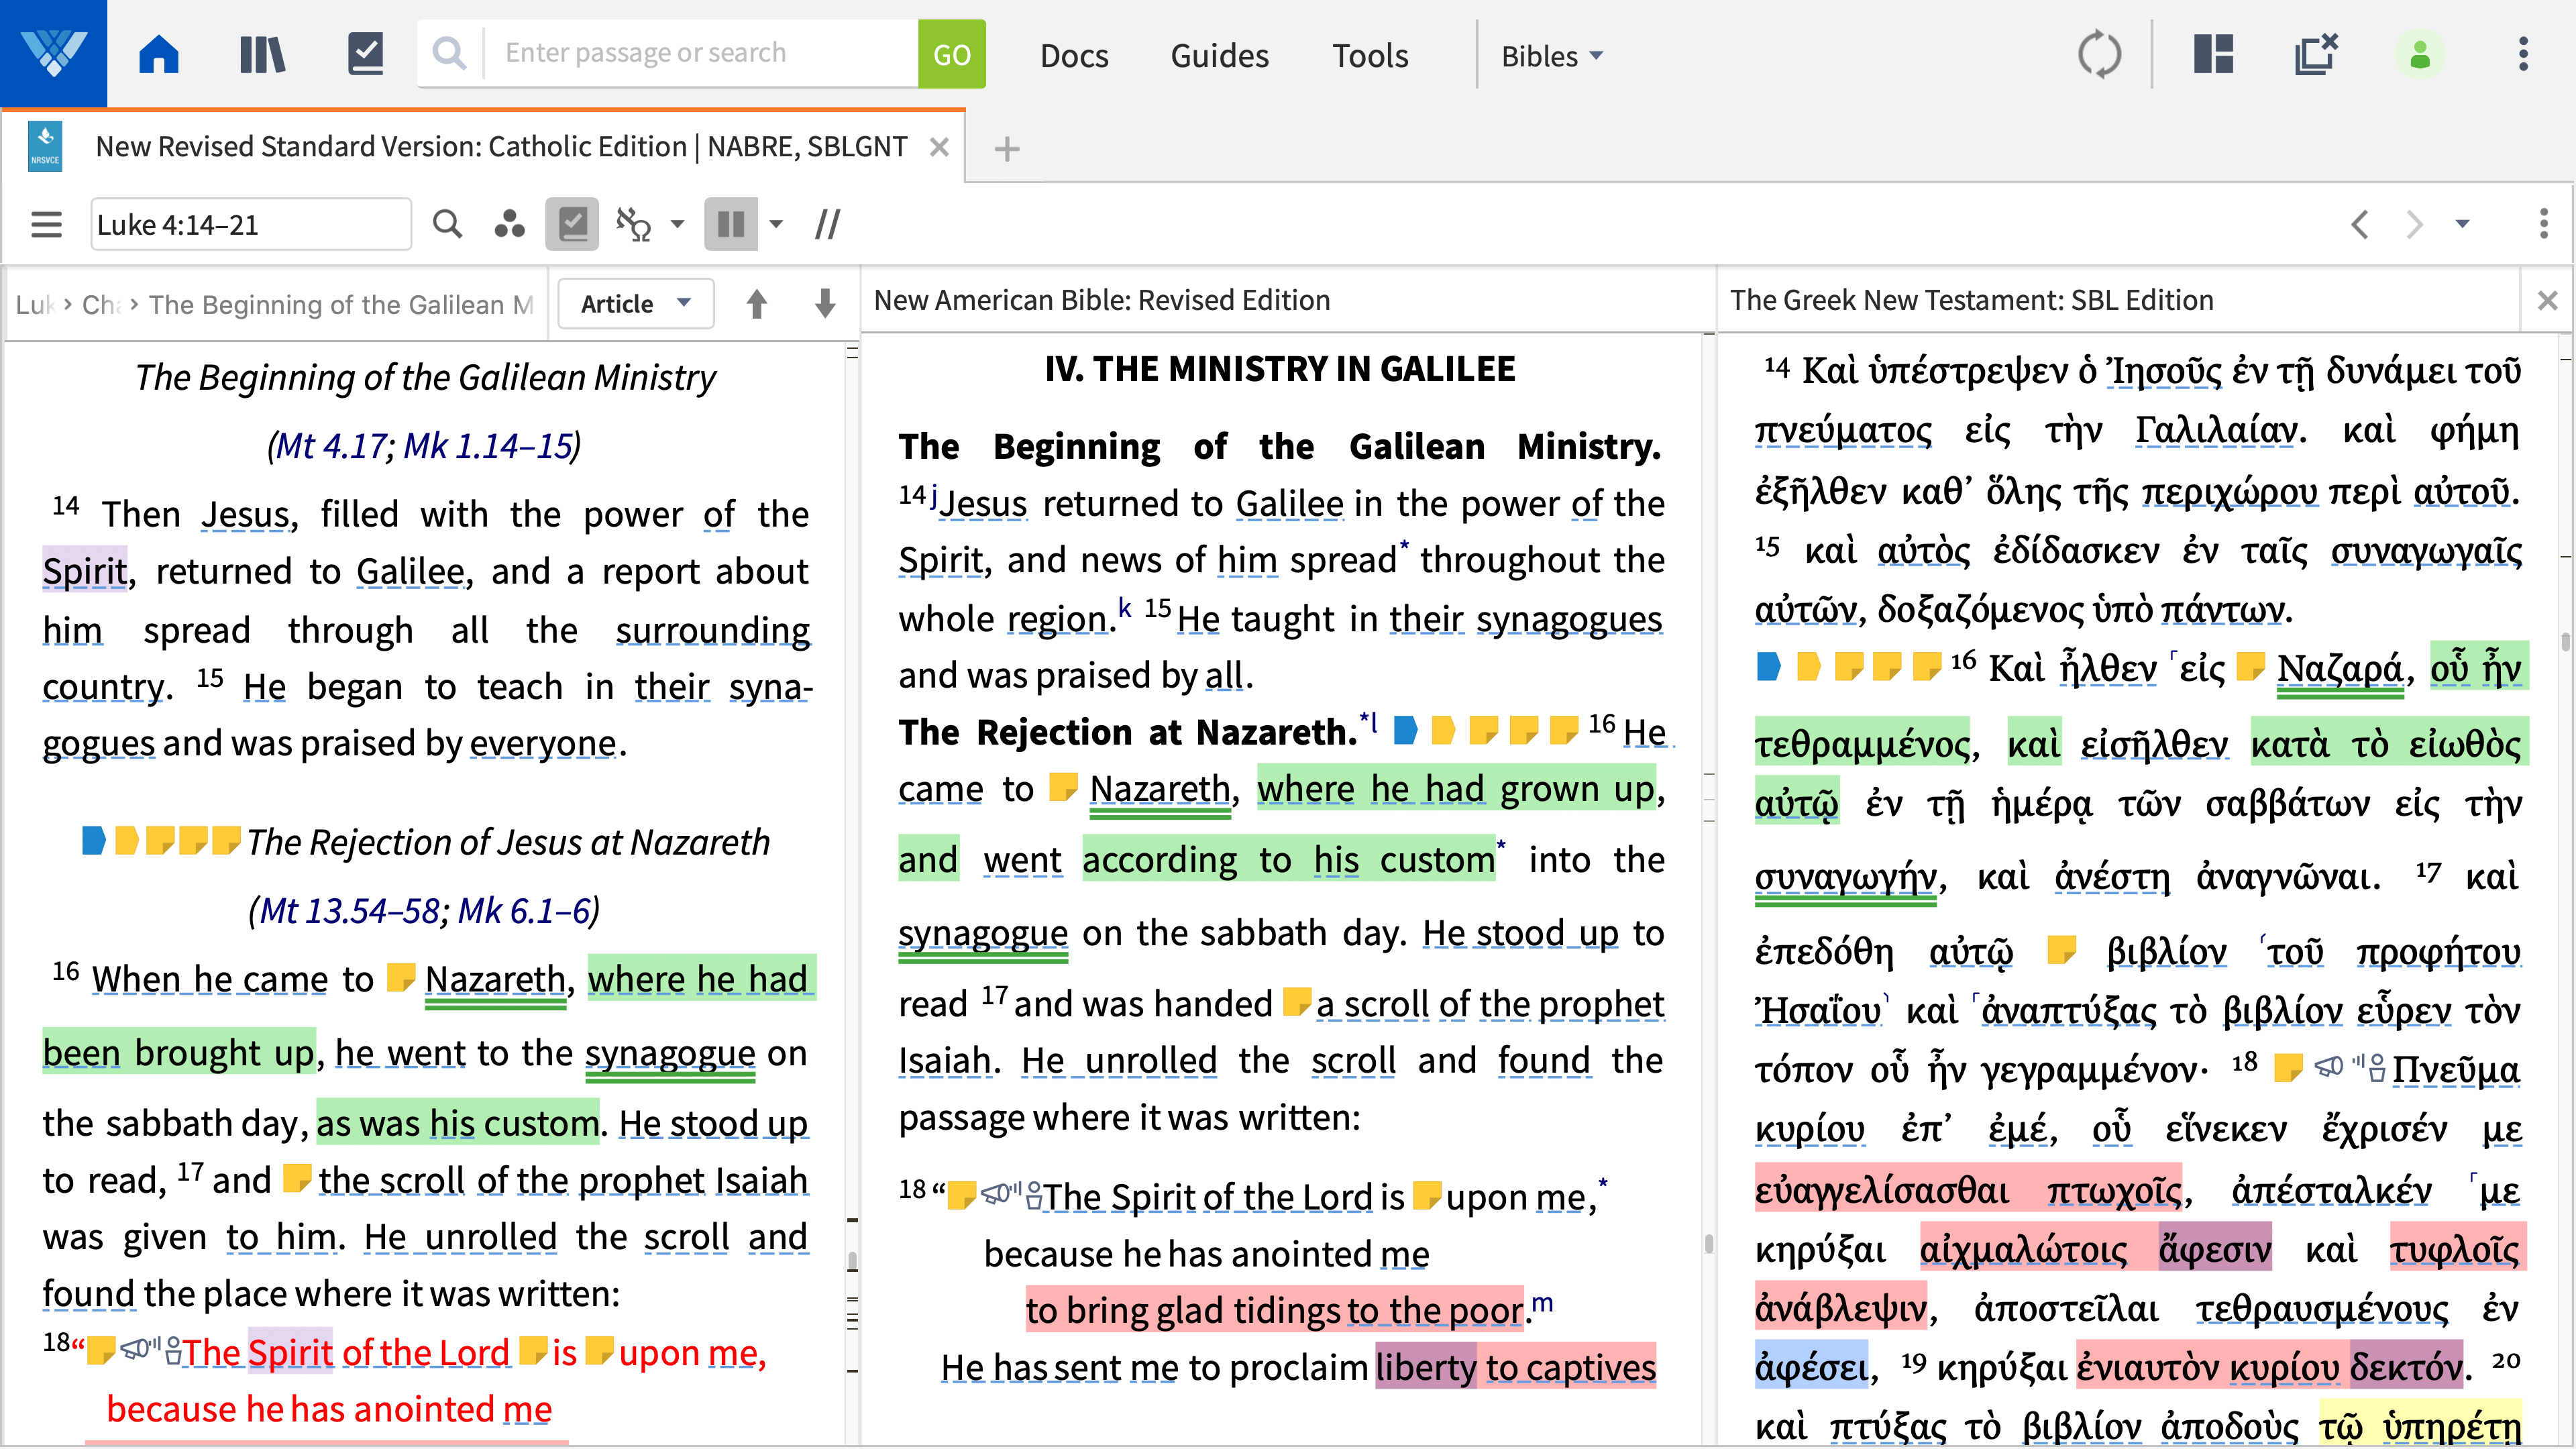Click the yellow flag before βιβλίον in Greek
This screenshot has width=2576, height=1449.
click(2061, 949)
